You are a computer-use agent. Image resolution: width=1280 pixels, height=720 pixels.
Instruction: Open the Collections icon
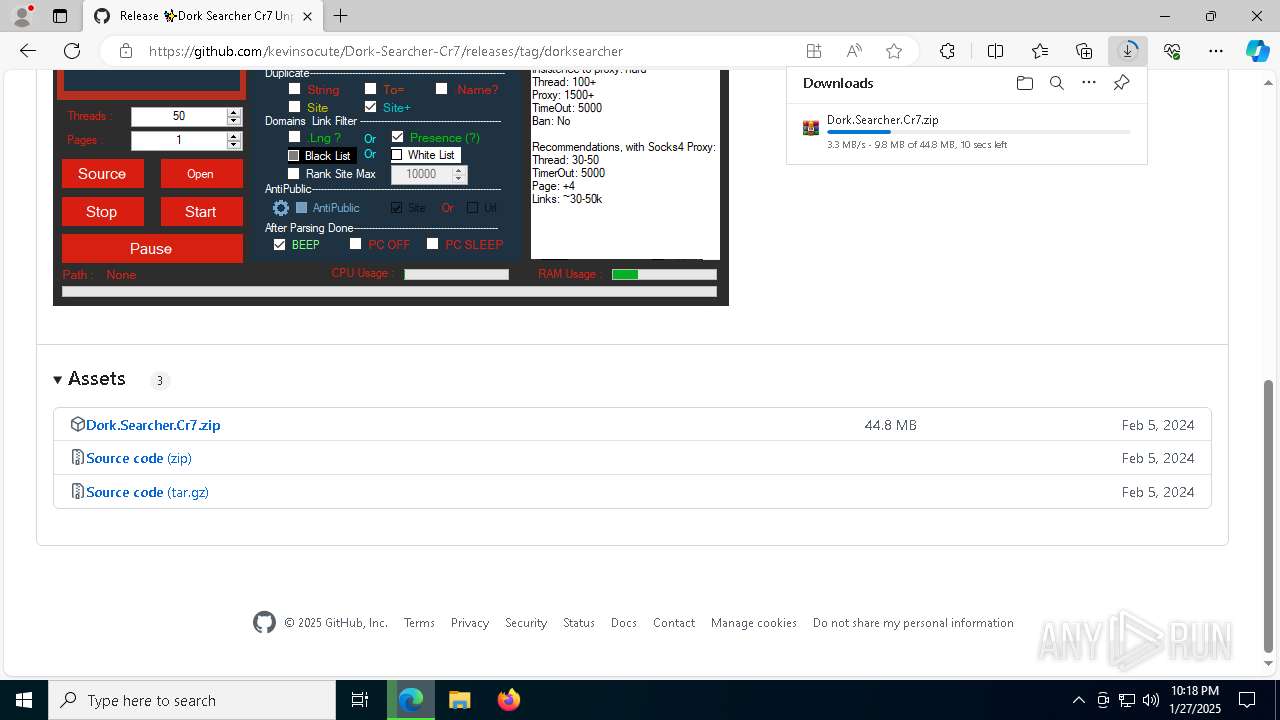pos(1084,51)
